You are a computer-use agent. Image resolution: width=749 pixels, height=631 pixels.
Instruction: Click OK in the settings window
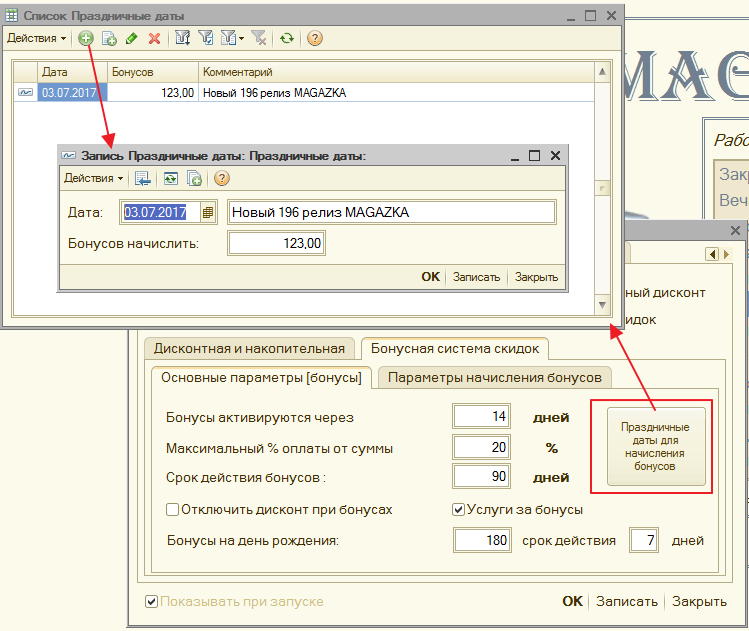[572, 601]
